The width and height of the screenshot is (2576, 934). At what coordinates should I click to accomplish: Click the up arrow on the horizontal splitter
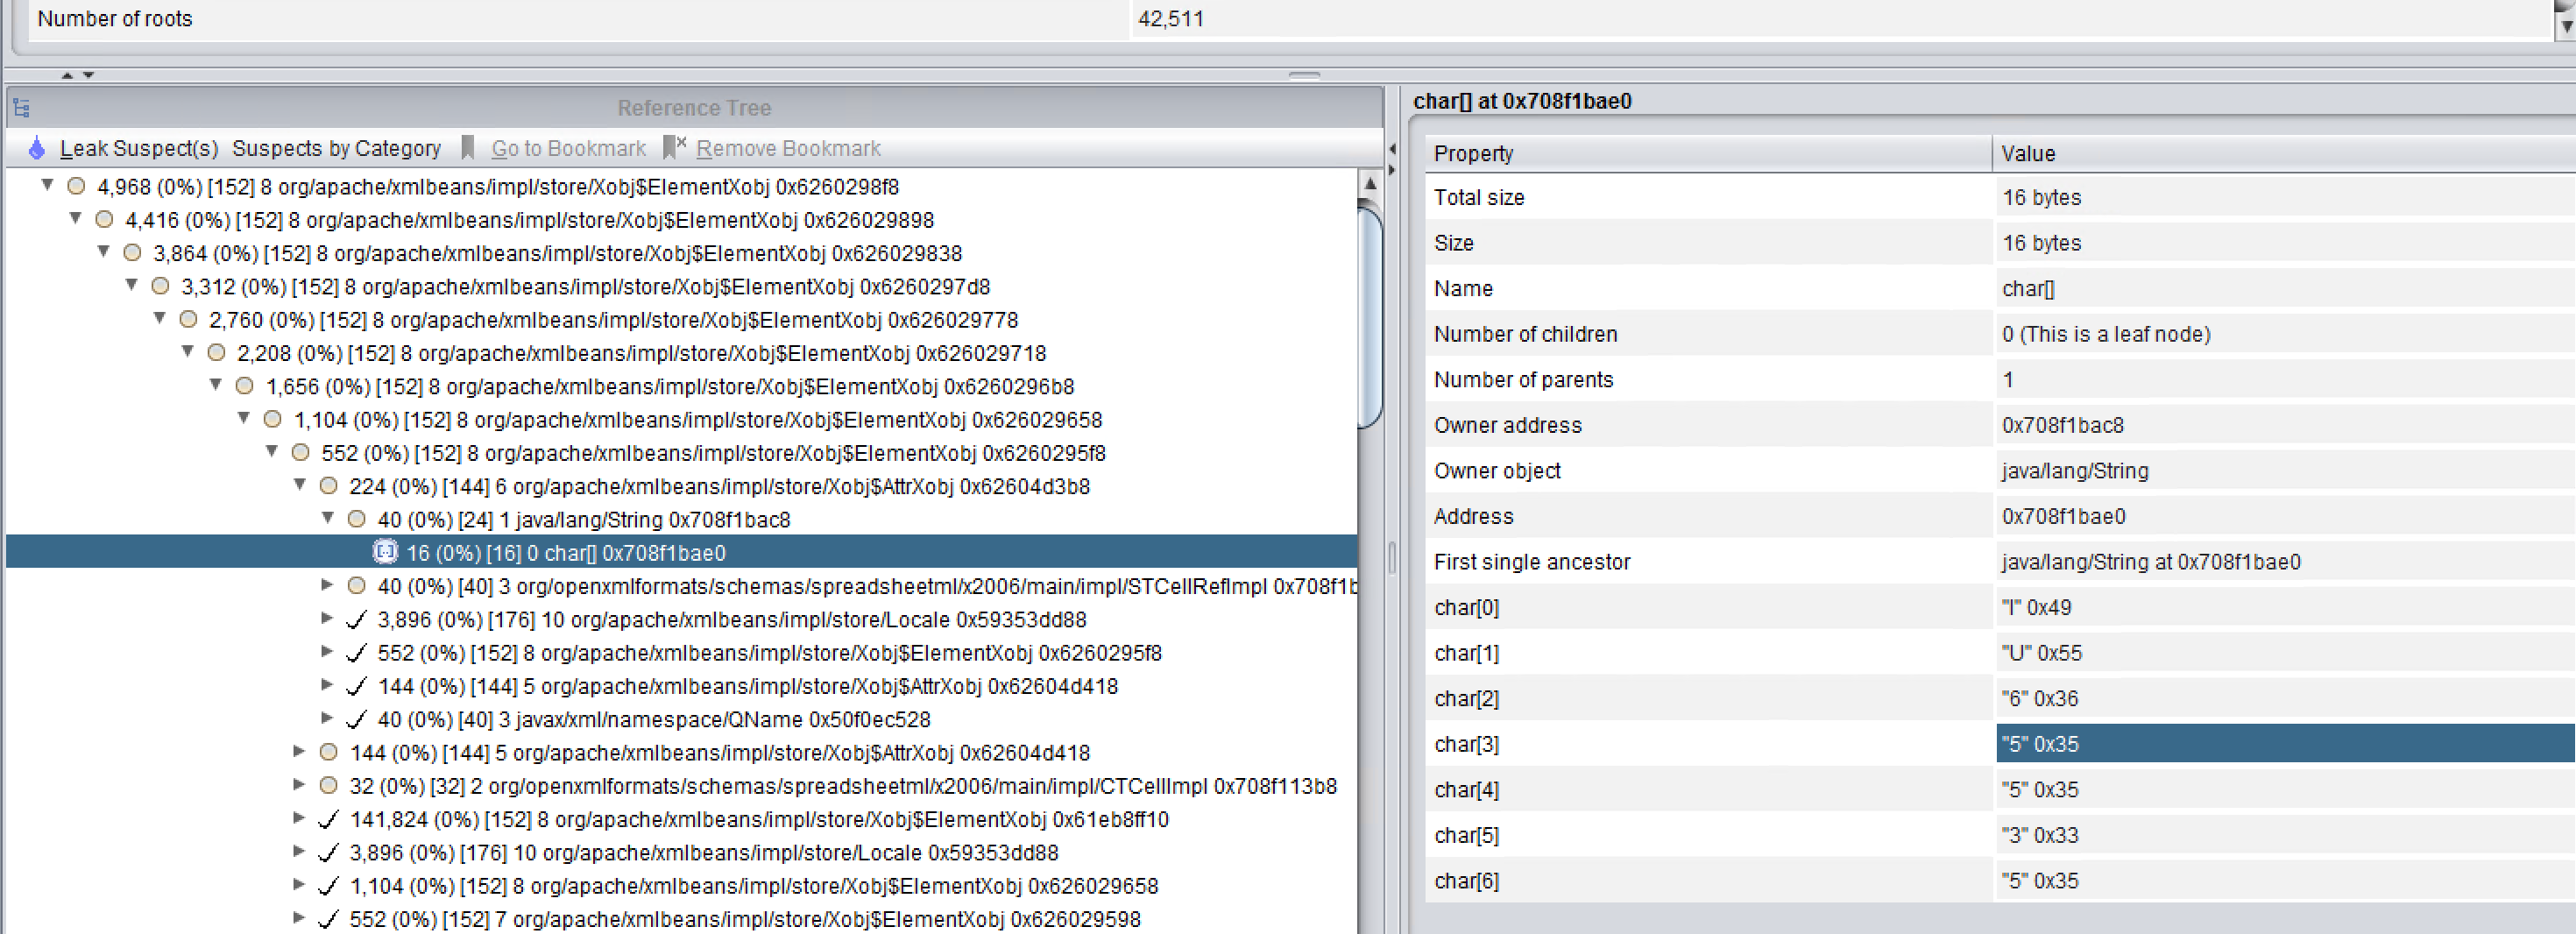pyautogui.click(x=67, y=75)
